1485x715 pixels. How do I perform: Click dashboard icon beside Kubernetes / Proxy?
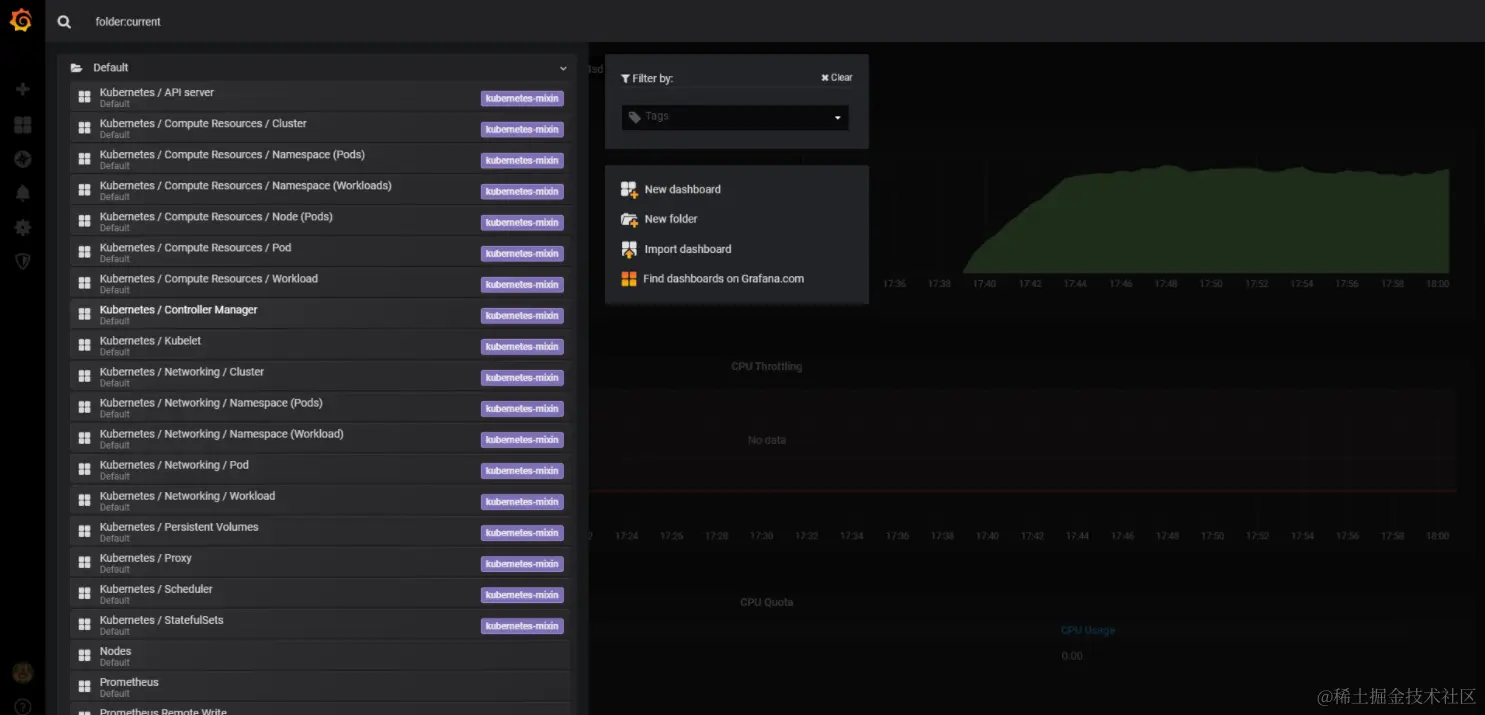(85, 563)
